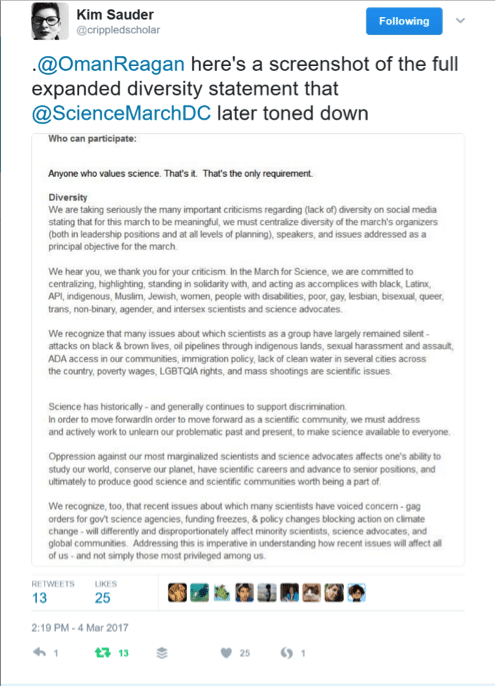Open Kim Sauder's profile avatar
Image resolution: width=496 pixels, height=687 pixels.
coord(50,21)
